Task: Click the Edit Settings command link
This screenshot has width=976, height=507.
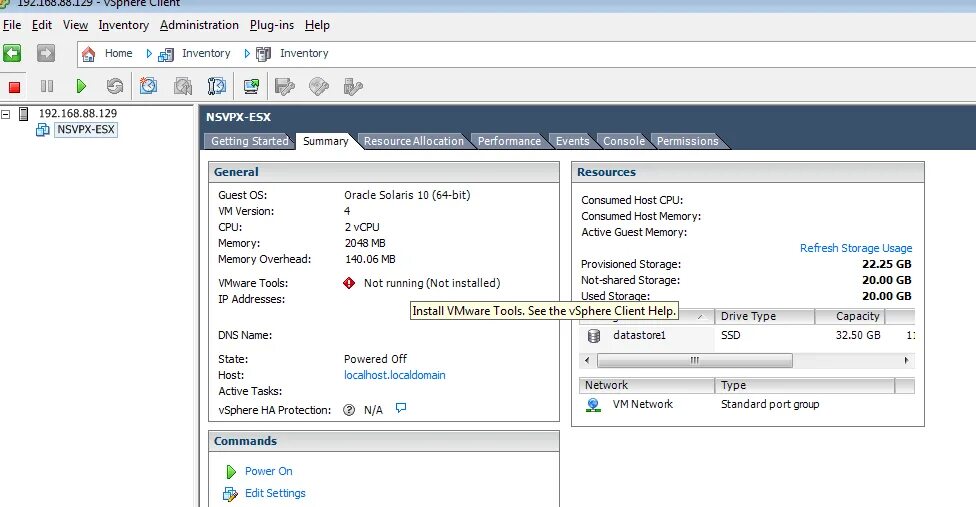Action: (275, 493)
